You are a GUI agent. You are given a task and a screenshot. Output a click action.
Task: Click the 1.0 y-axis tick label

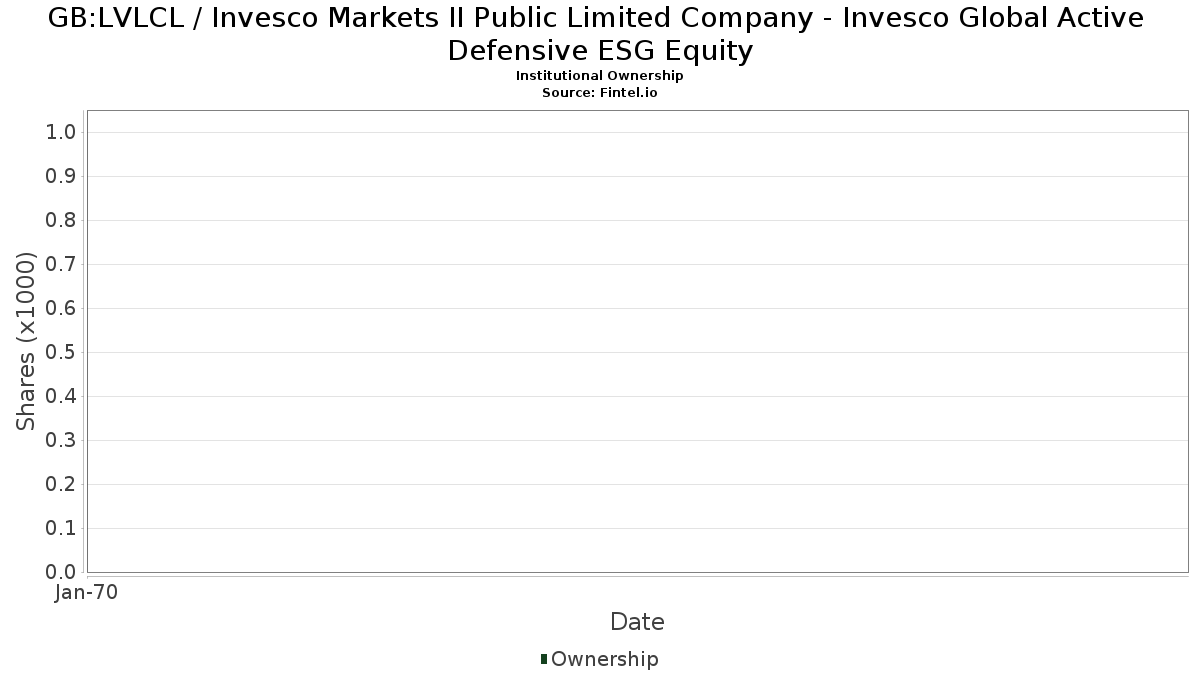point(61,133)
